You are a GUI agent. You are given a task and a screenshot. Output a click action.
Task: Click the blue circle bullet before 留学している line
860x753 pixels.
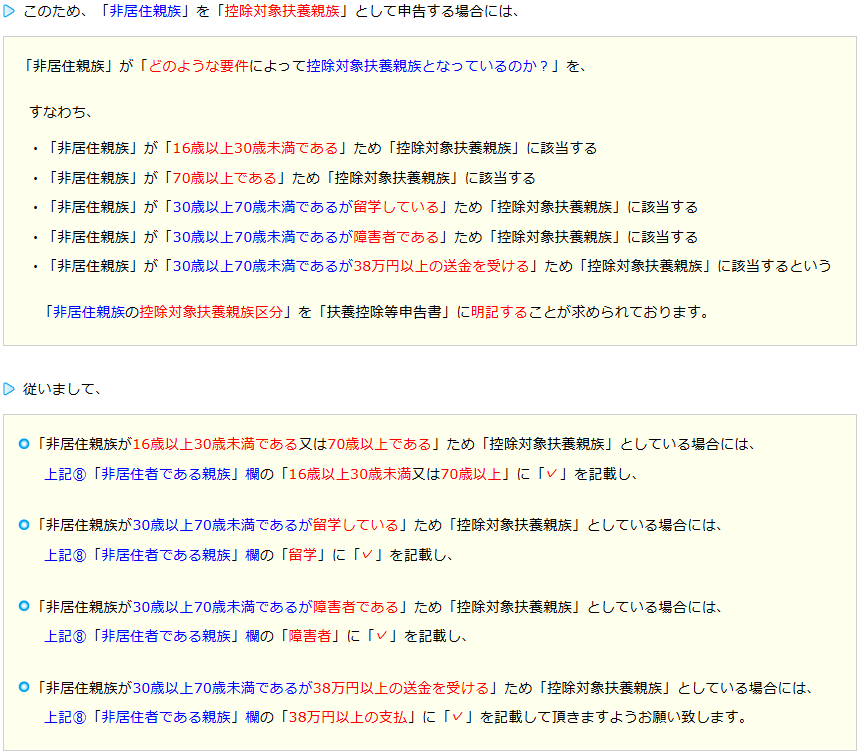(x=24, y=525)
